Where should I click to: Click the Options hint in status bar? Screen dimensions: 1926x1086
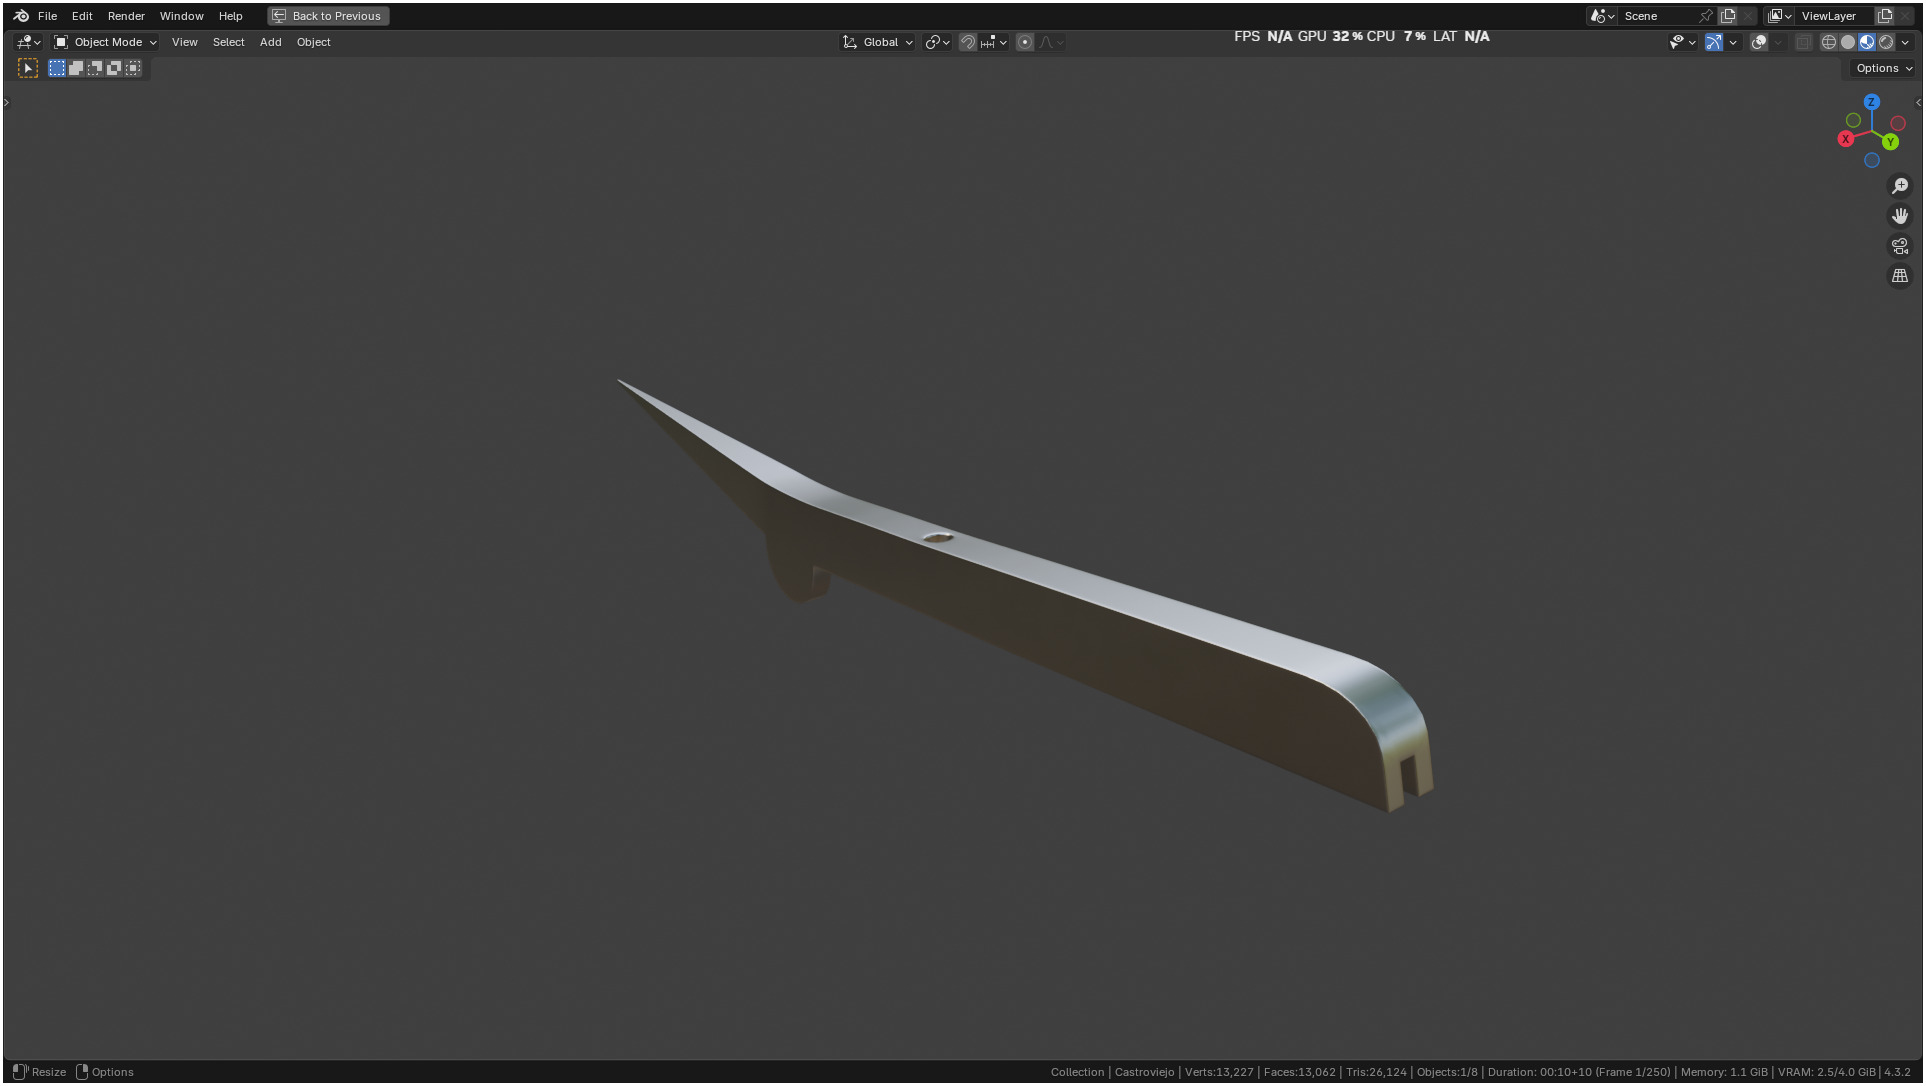click(x=105, y=1072)
